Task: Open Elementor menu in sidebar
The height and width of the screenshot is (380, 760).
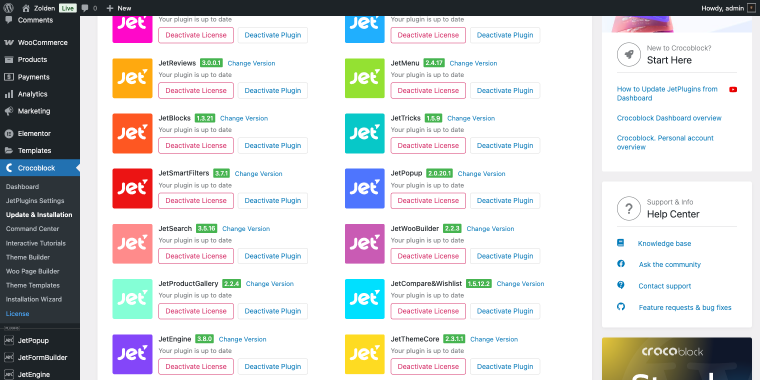Action: point(40,133)
